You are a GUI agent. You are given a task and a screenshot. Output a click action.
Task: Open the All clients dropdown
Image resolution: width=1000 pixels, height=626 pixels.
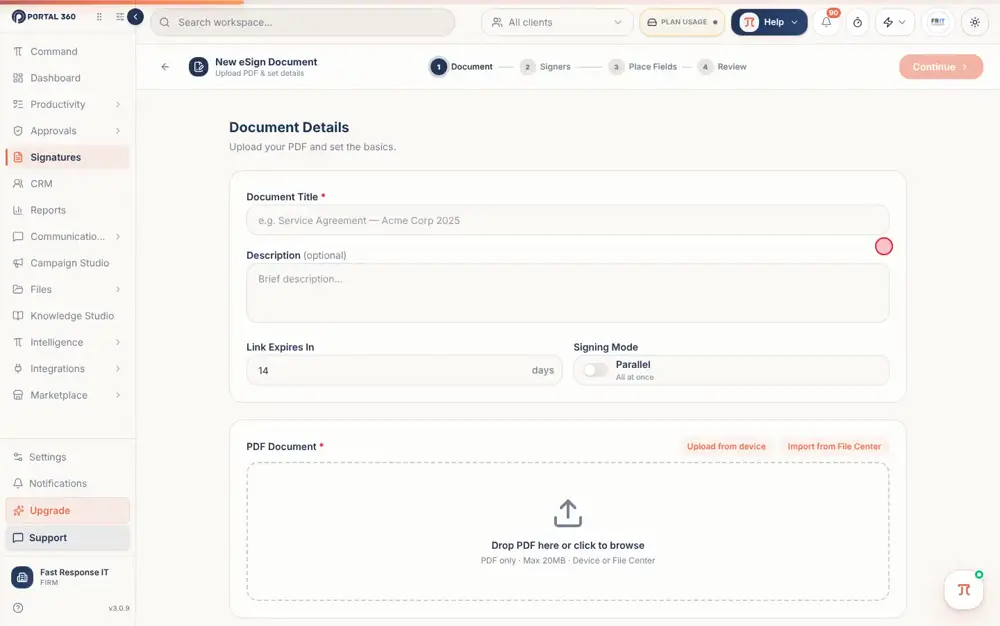tap(557, 22)
